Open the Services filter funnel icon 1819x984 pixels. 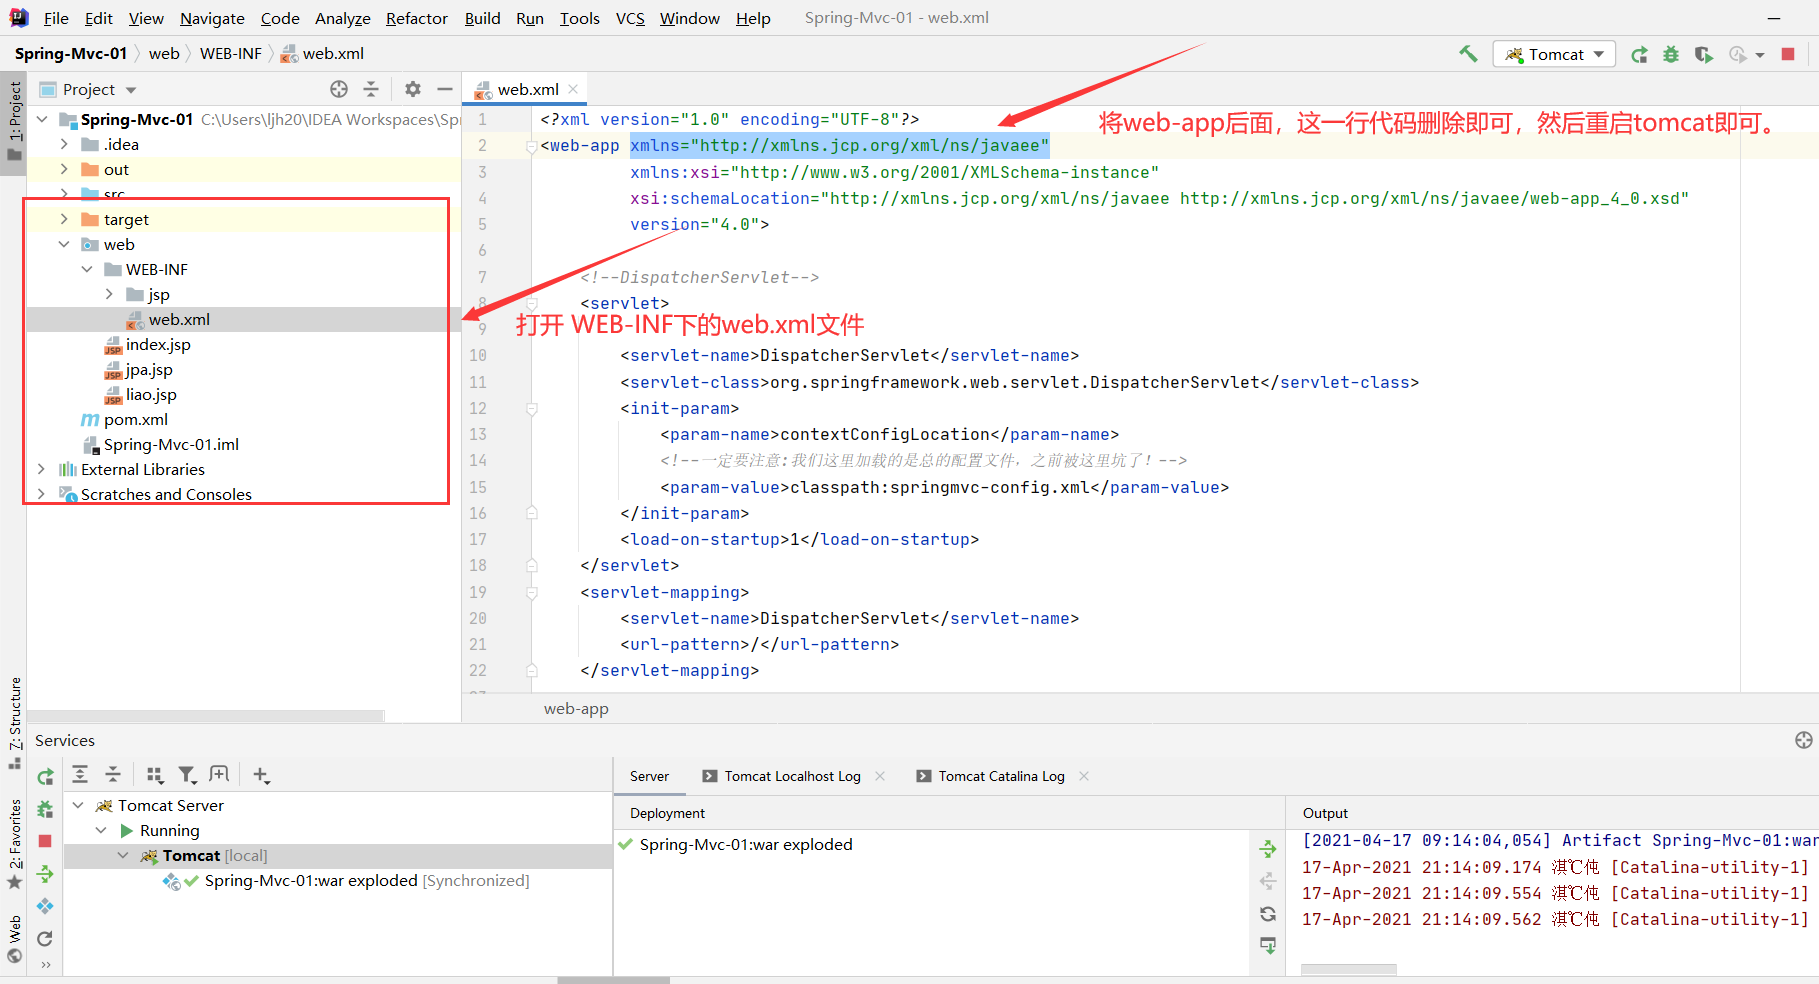[x=187, y=774]
